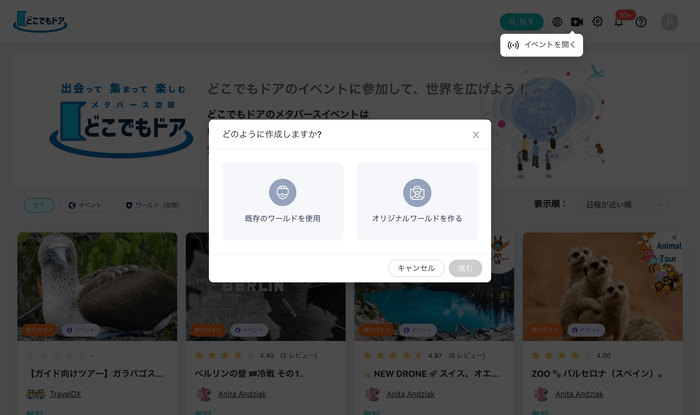Click orange 旅行ガイド tag on Swiss drone card
Screen dimensions: 700x415
pos(376,330)
